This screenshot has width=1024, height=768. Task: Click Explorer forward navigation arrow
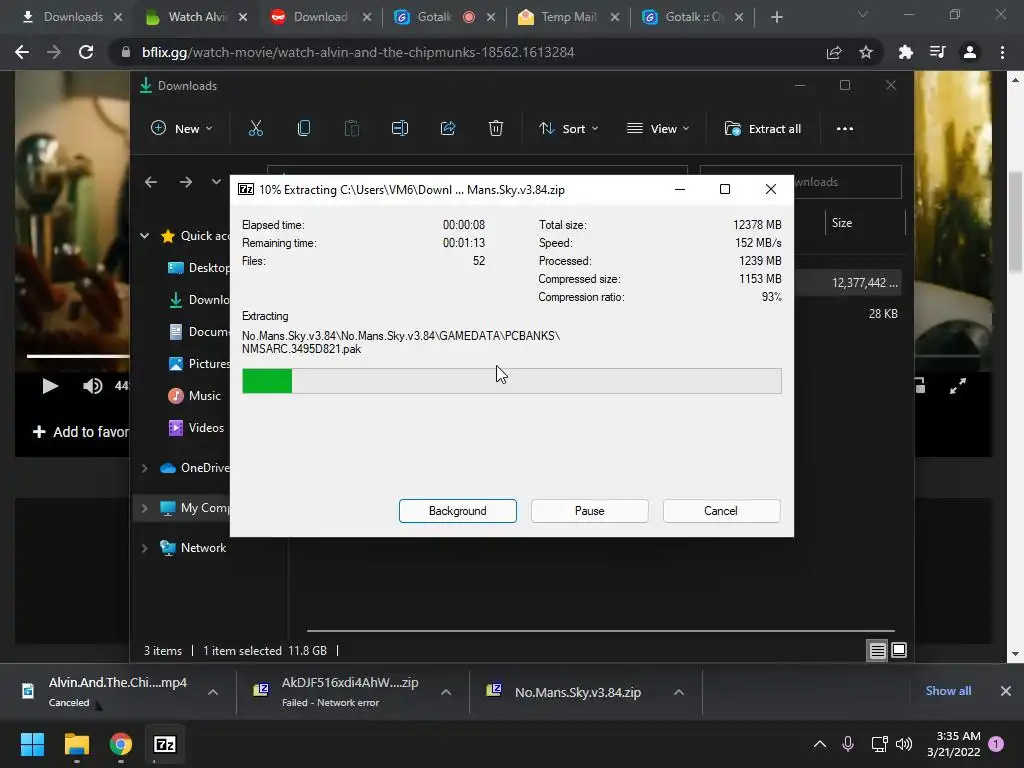pyautogui.click(x=185, y=182)
